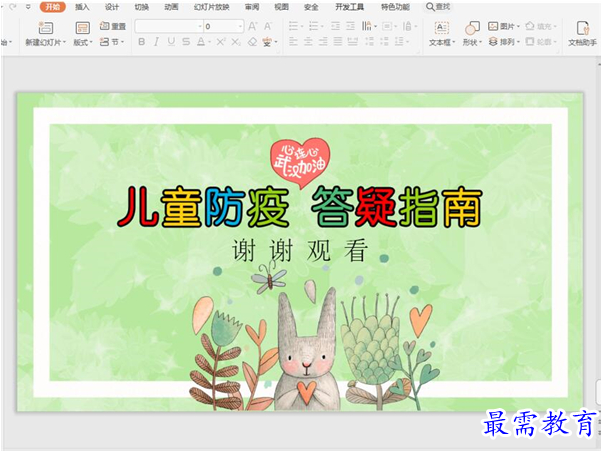Toggle center alignment
This screenshot has height=455, width=605.
308,42
